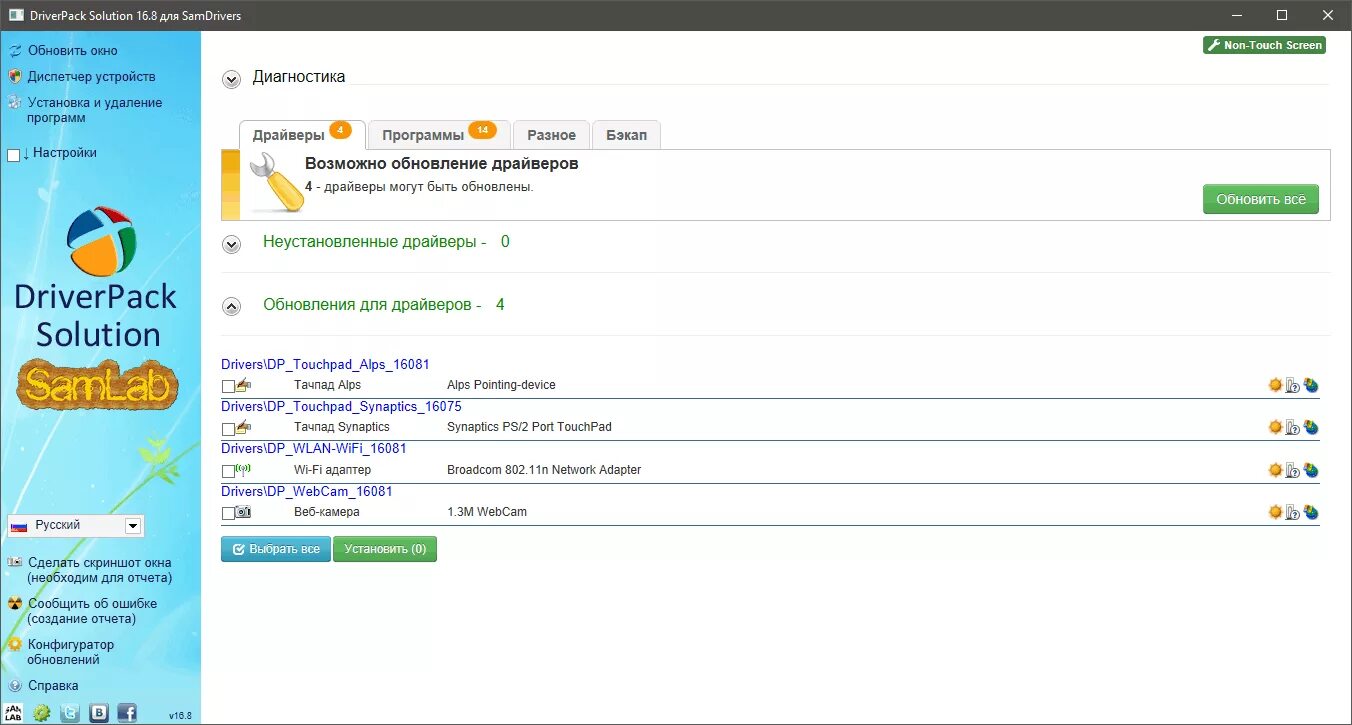
Task: Open the Бэкап tab
Action: 626,135
